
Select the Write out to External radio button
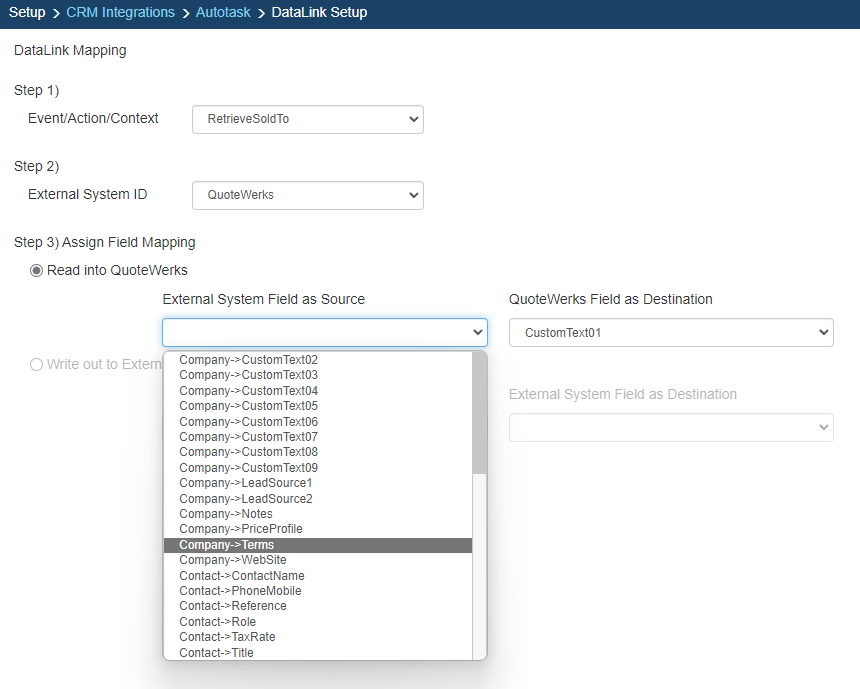click(x=37, y=365)
